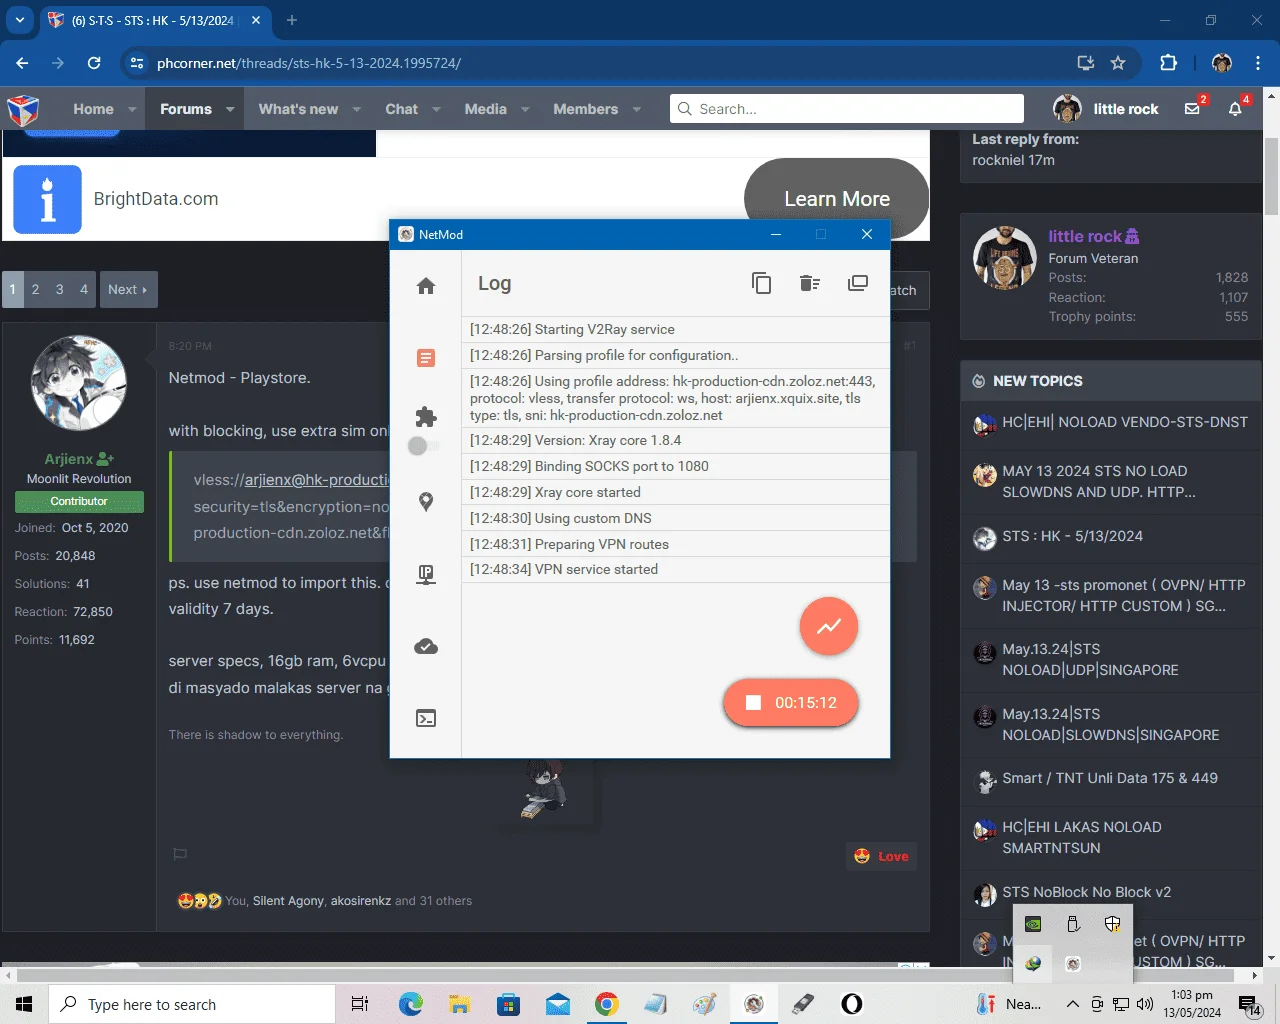Go to the Home nav item
The height and width of the screenshot is (1024, 1280).
tap(93, 109)
